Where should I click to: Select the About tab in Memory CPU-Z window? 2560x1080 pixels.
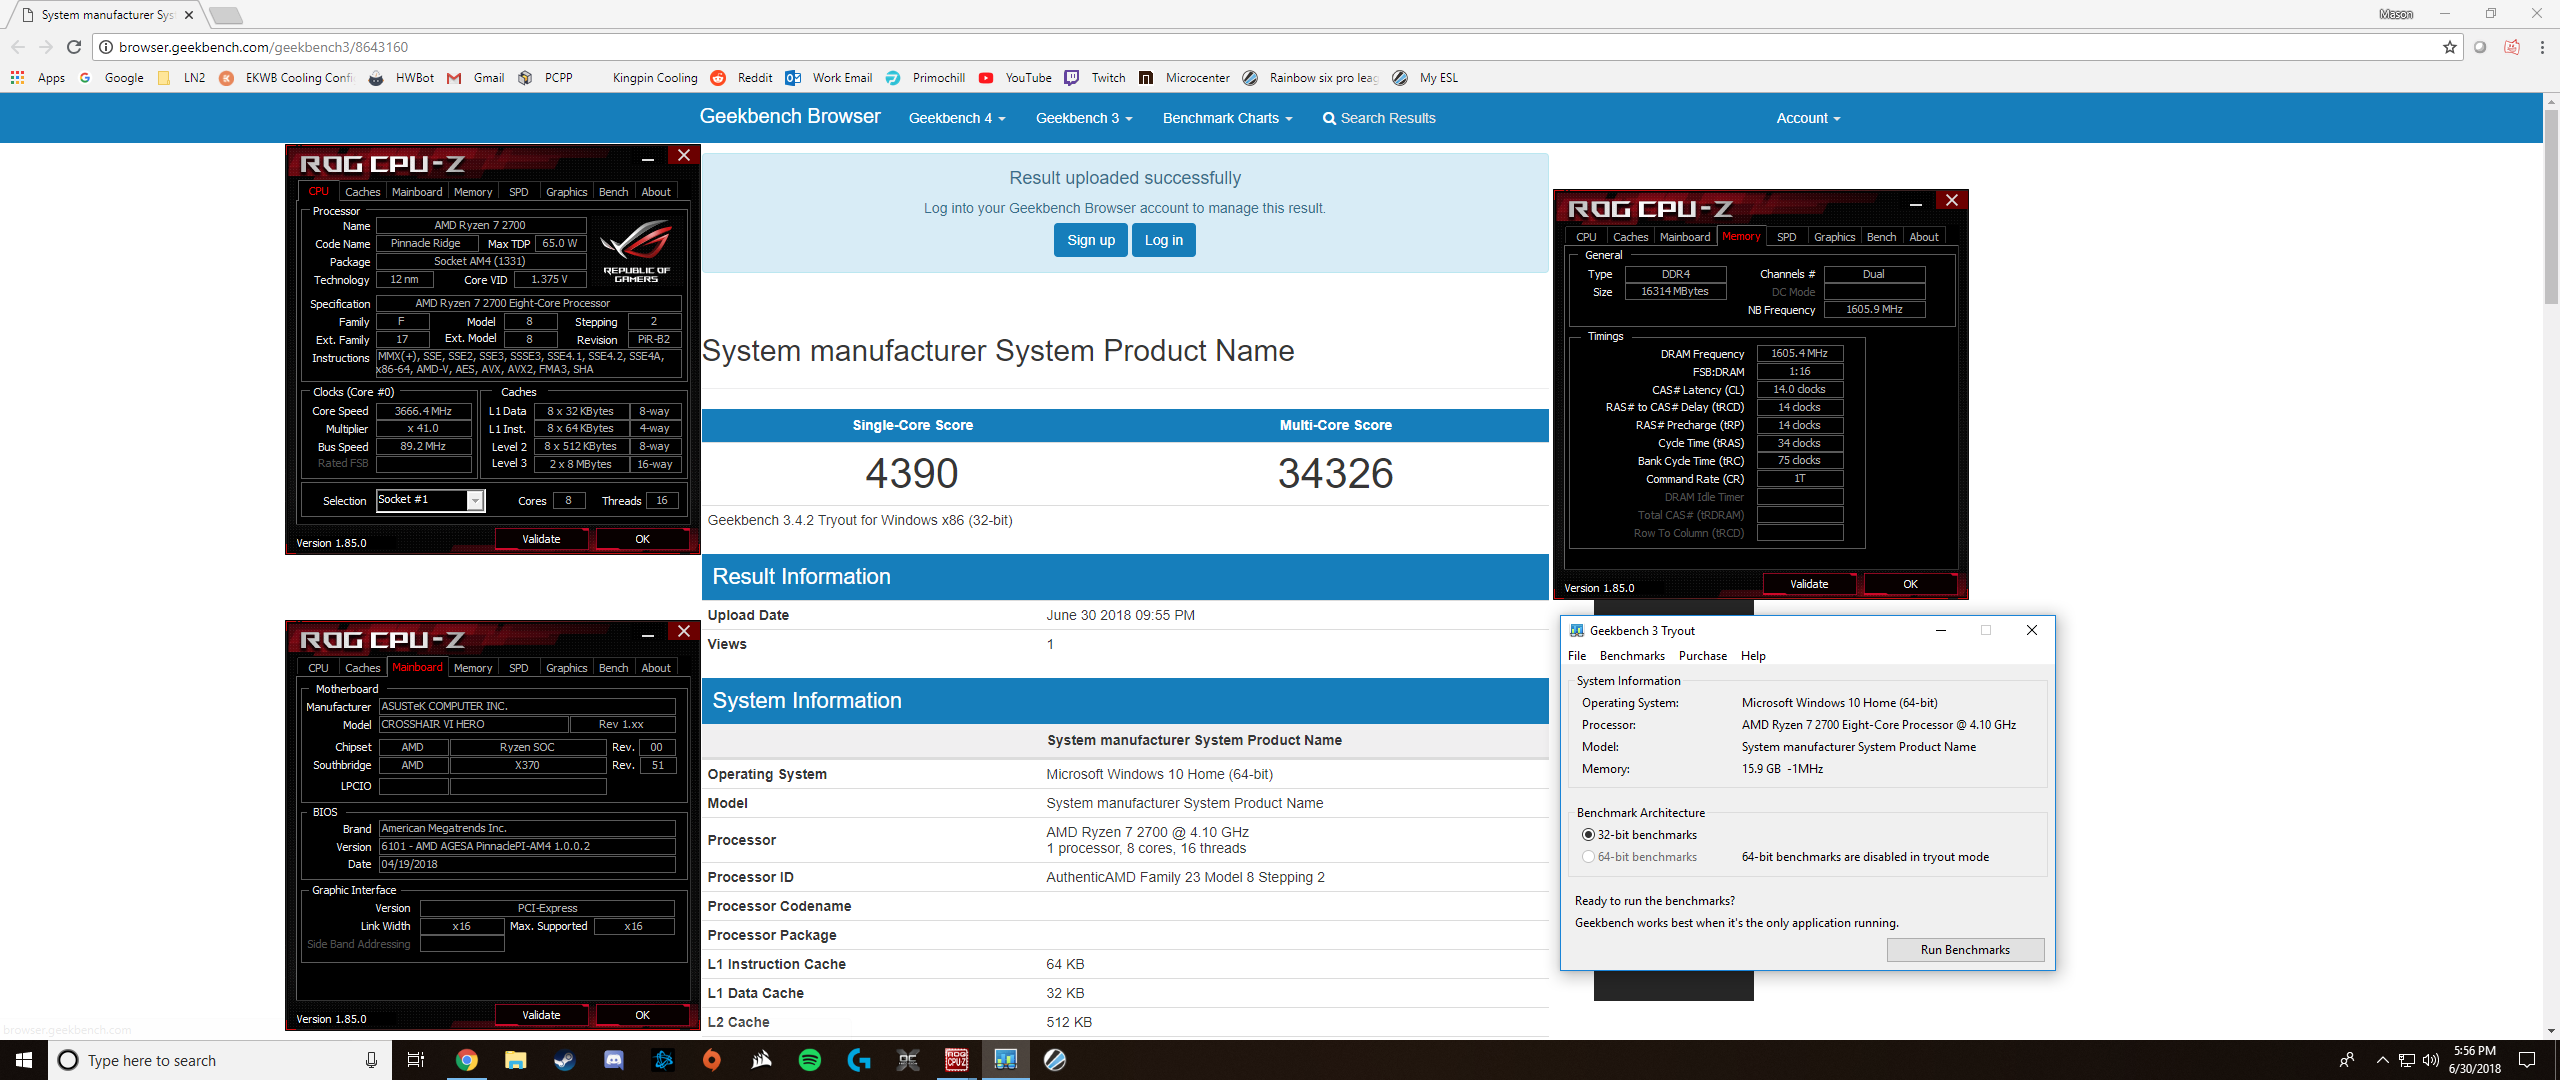click(1923, 237)
